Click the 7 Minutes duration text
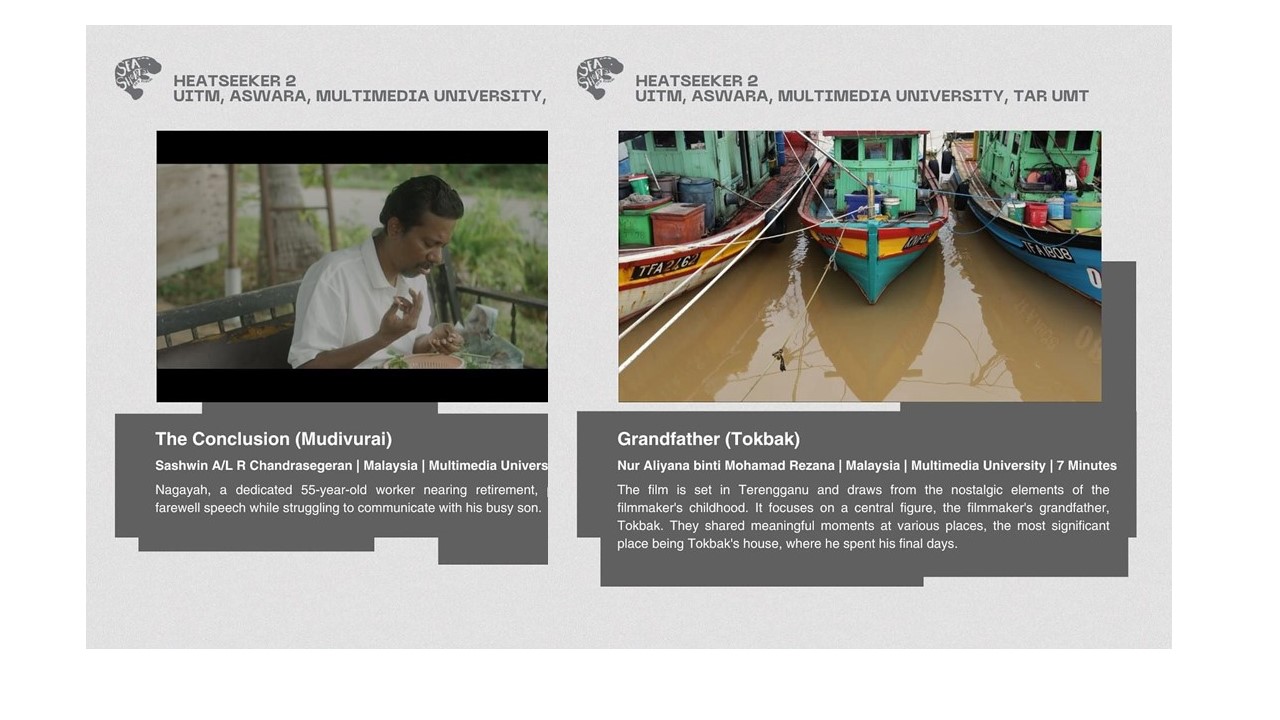 [1087, 466]
